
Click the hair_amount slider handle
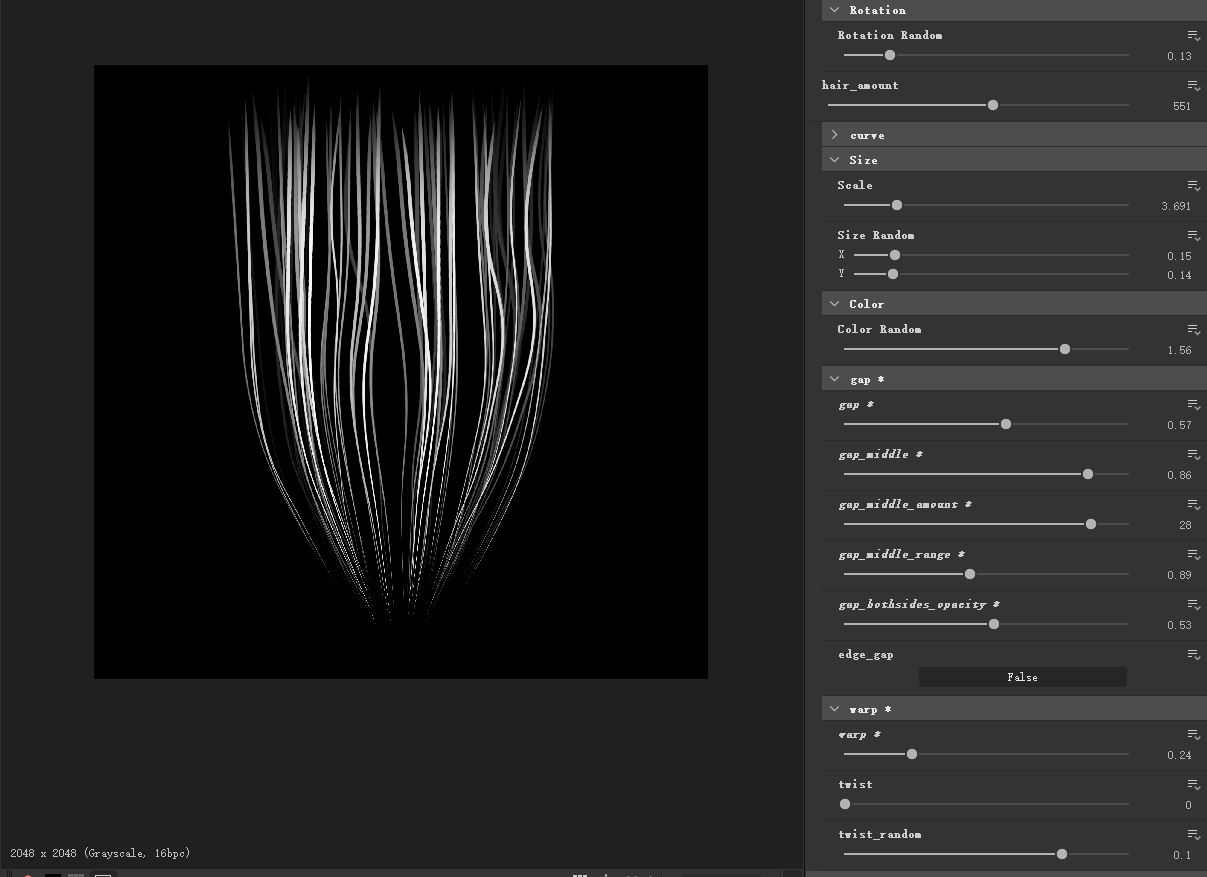[993, 105]
